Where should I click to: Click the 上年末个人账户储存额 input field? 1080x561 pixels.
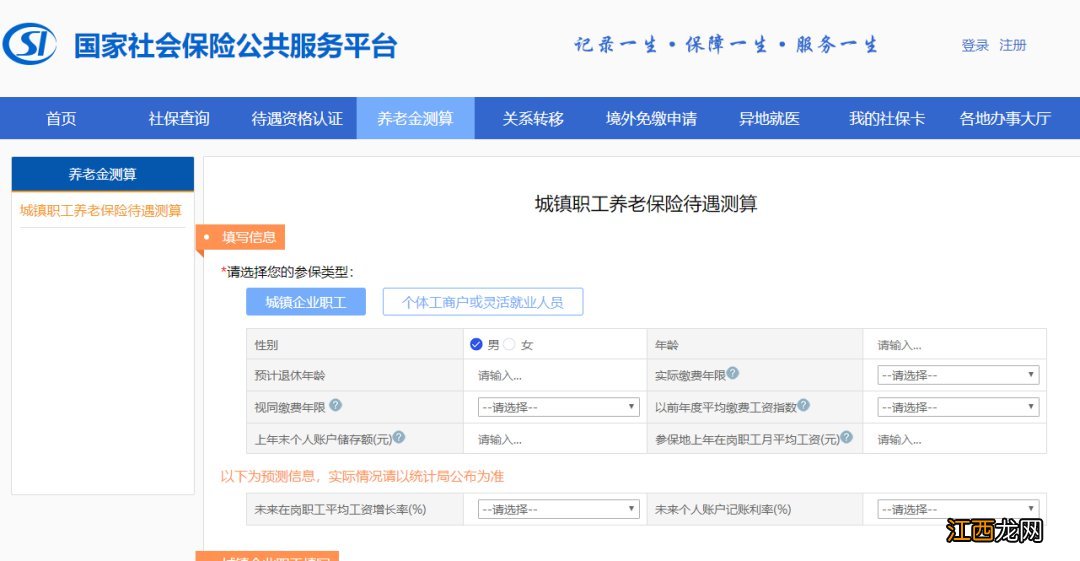[x=555, y=439]
